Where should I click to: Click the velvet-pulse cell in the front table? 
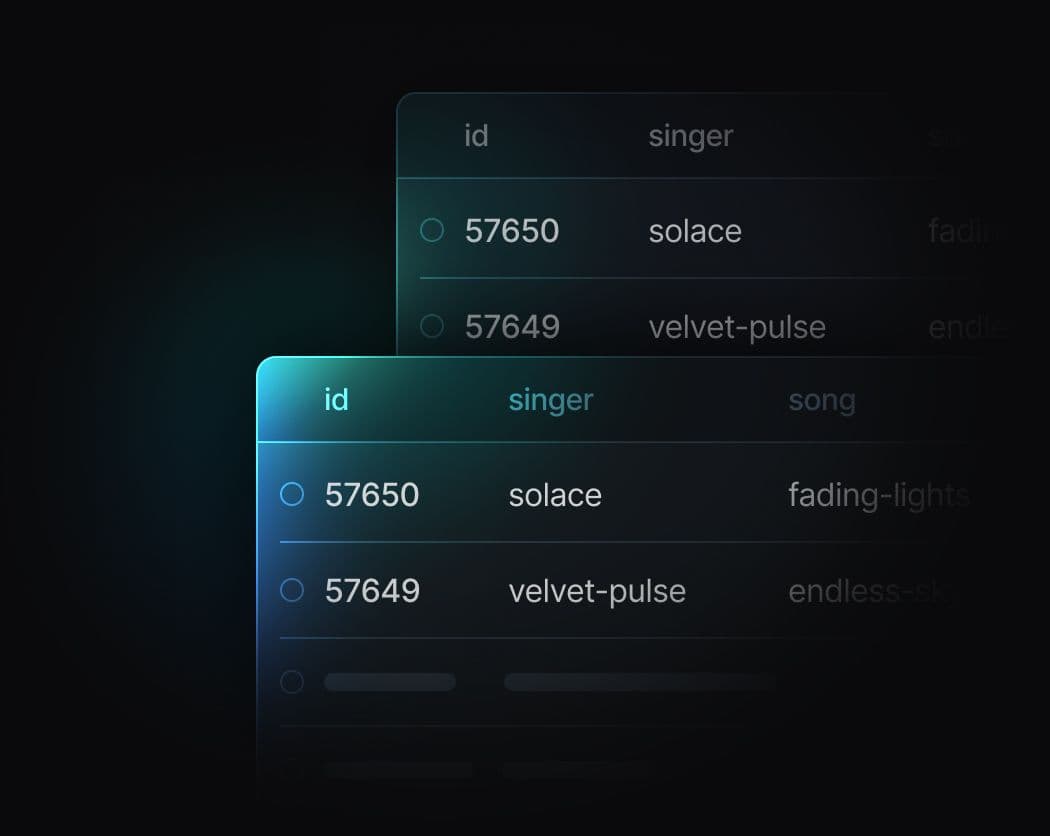coord(597,591)
